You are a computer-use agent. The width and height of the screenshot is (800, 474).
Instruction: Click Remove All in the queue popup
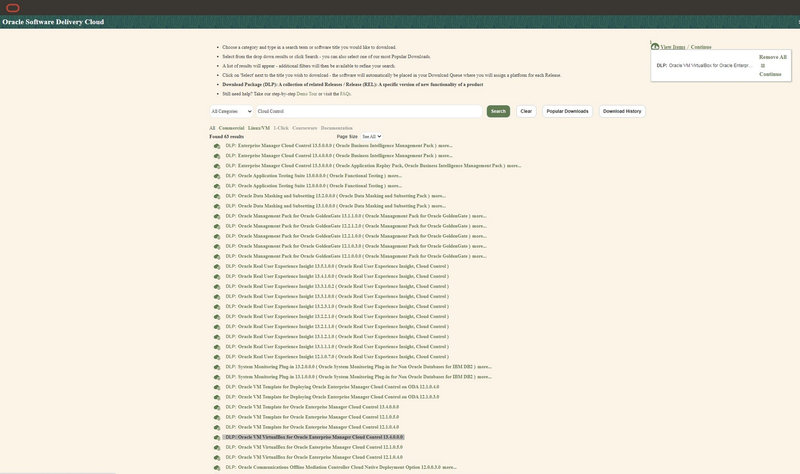coord(773,57)
